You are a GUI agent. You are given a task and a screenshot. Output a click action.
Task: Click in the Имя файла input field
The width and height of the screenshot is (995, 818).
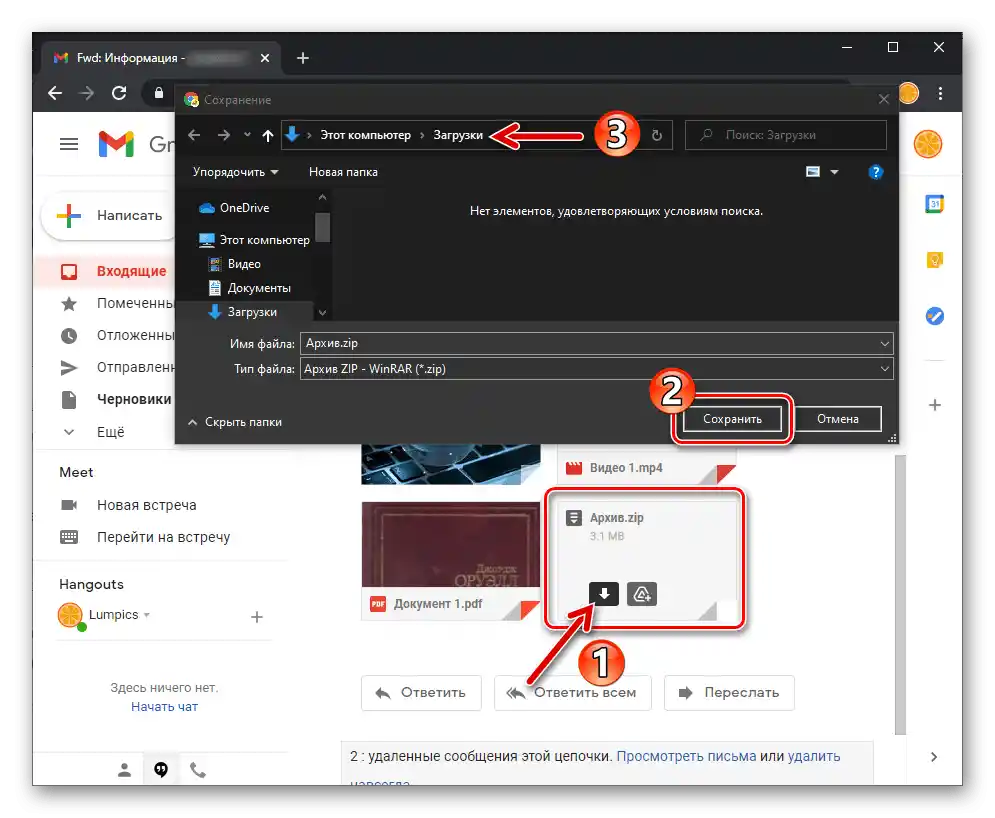[589, 343]
